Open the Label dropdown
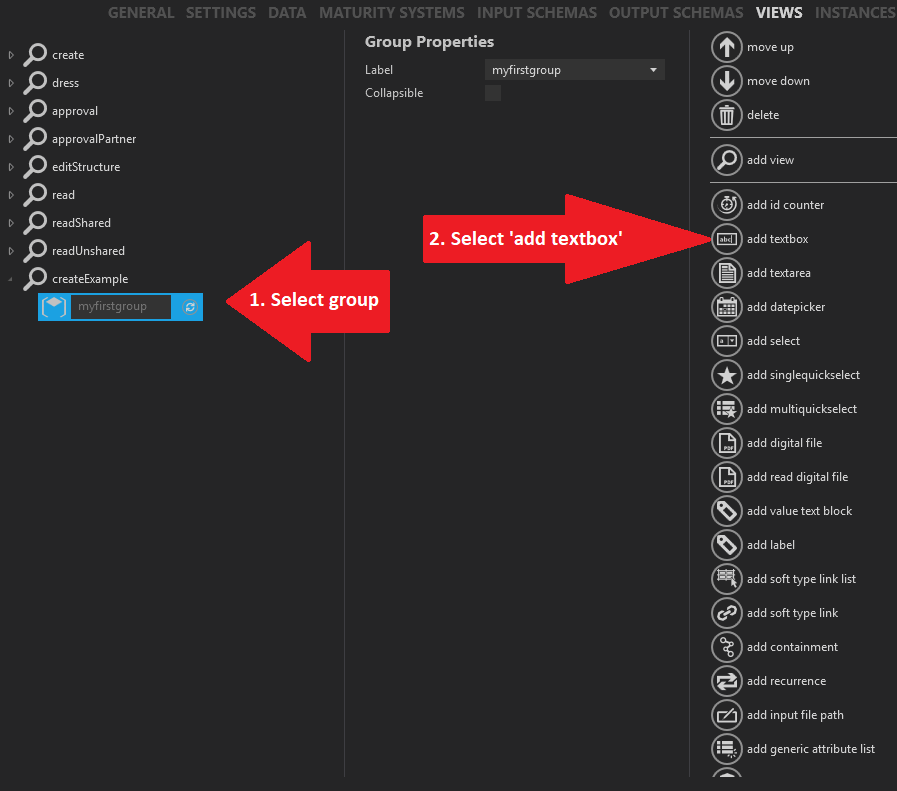 (657, 69)
